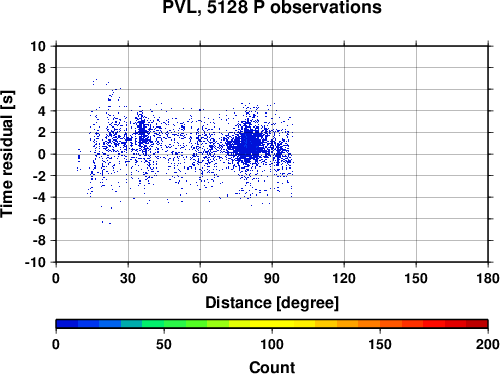The image size is (500, 374).
Task: Click the 'Distance [degree]' axis label
Action: pos(272,303)
